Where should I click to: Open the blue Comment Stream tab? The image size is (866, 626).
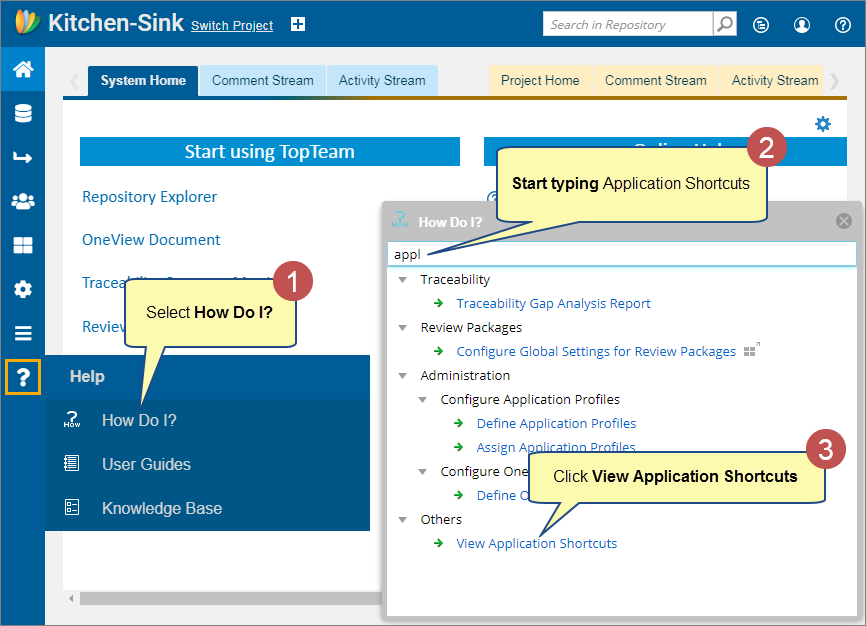click(262, 81)
